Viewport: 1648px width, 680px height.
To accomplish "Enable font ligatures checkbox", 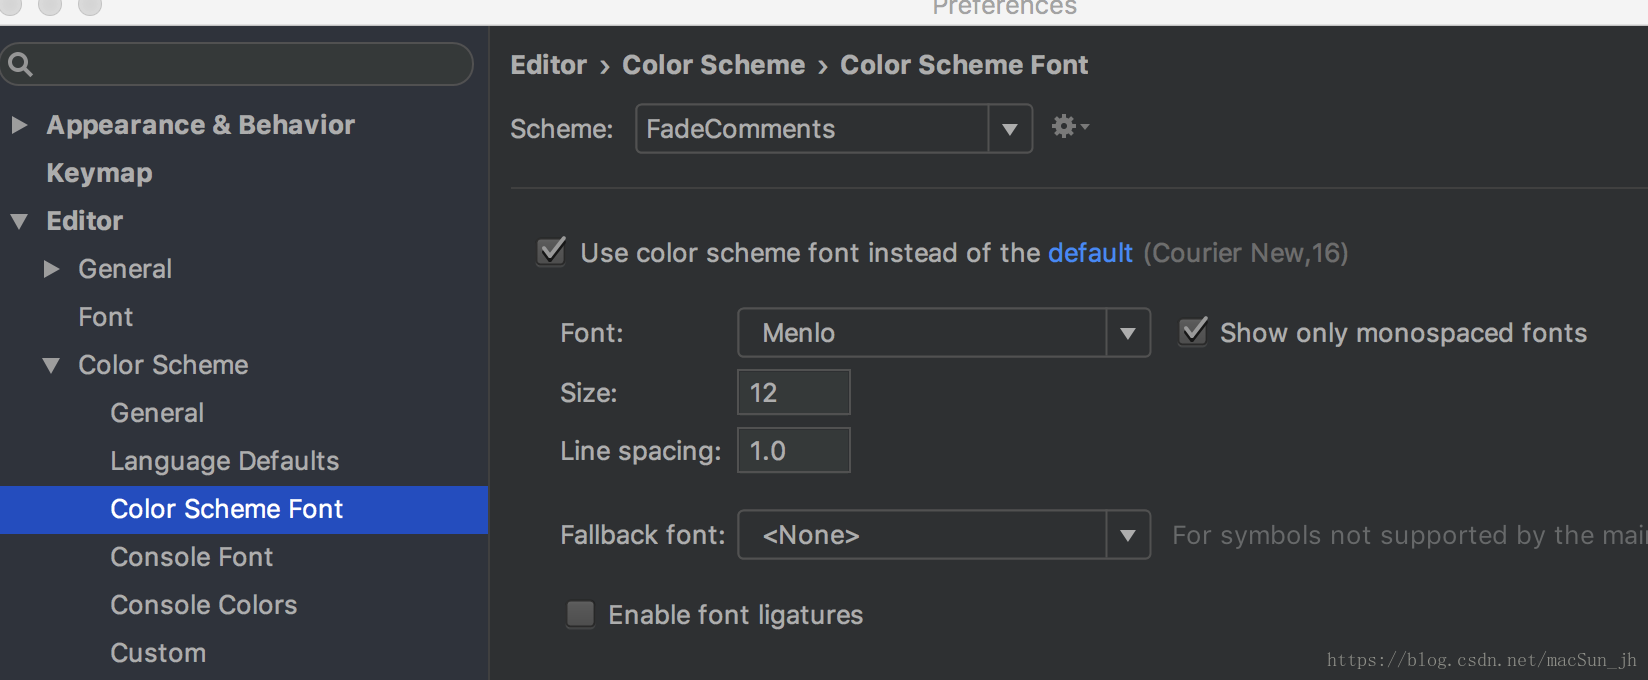I will click(580, 614).
